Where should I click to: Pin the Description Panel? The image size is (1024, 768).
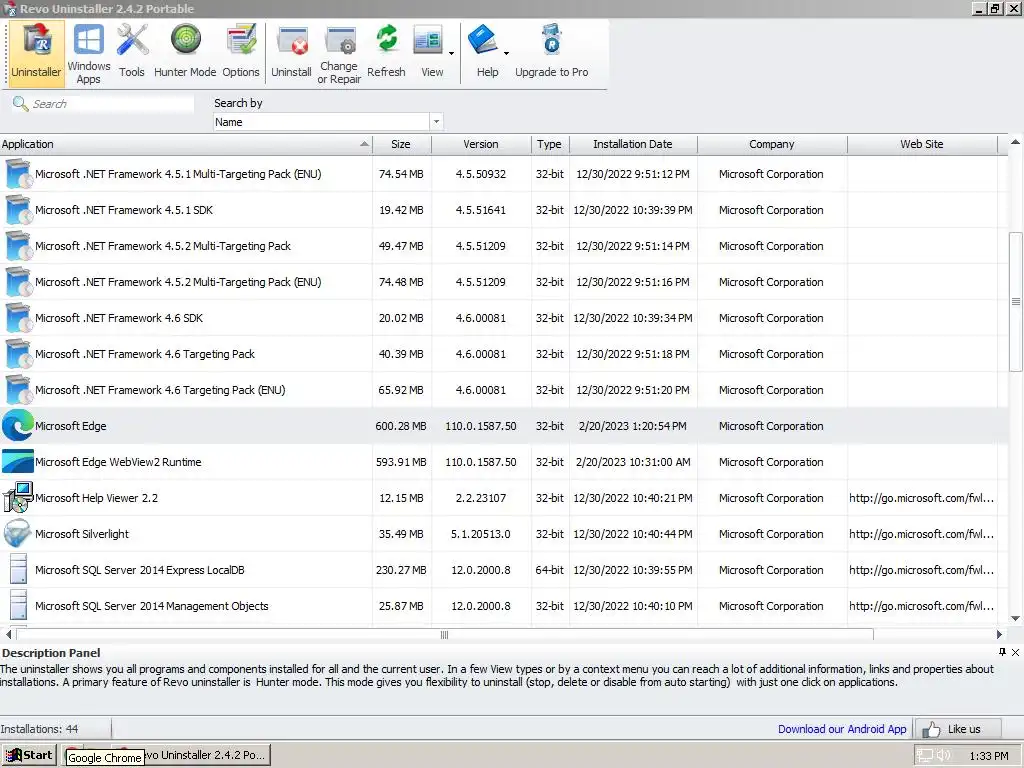pyautogui.click(x=1002, y=652)
